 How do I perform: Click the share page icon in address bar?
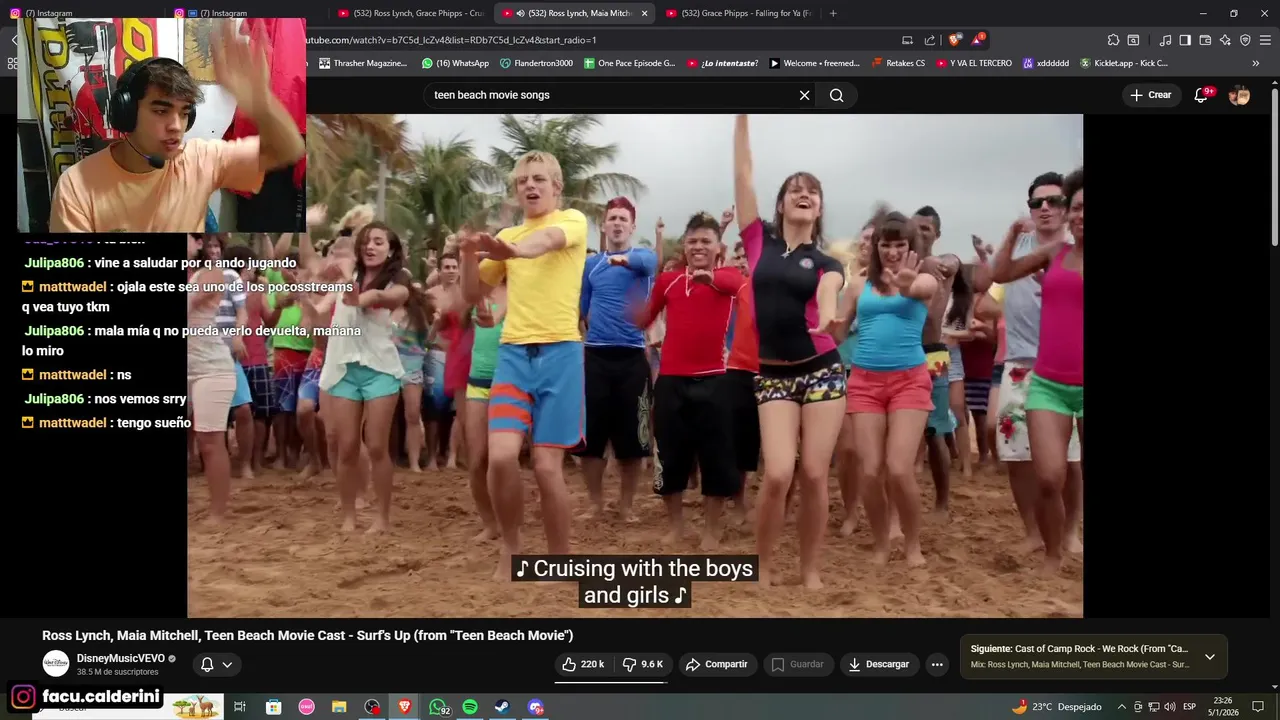click(x=930, y=40)
